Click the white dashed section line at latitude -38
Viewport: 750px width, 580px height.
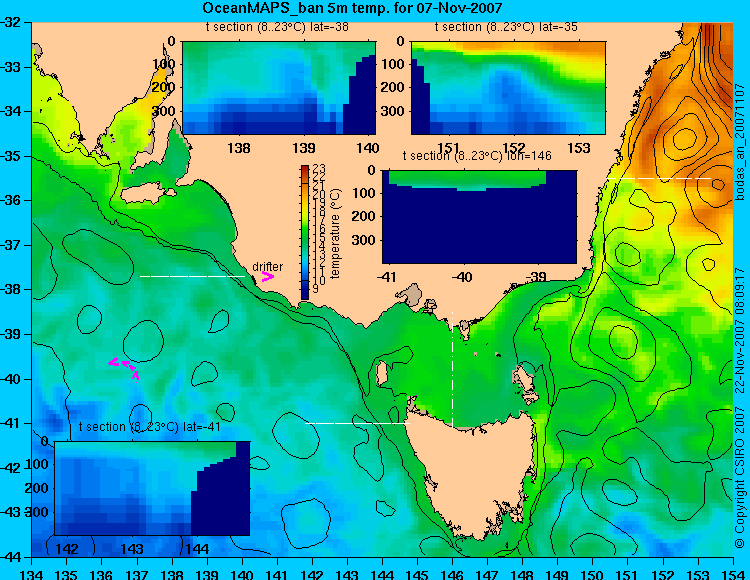point(192,276)
